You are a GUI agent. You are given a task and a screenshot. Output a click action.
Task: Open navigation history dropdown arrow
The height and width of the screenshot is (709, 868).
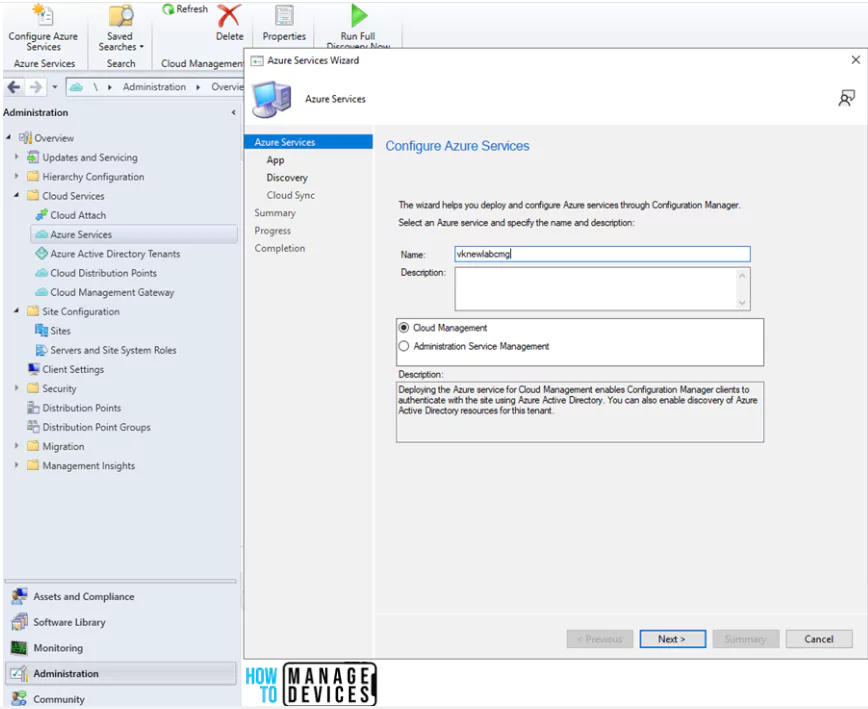[54, 87]
